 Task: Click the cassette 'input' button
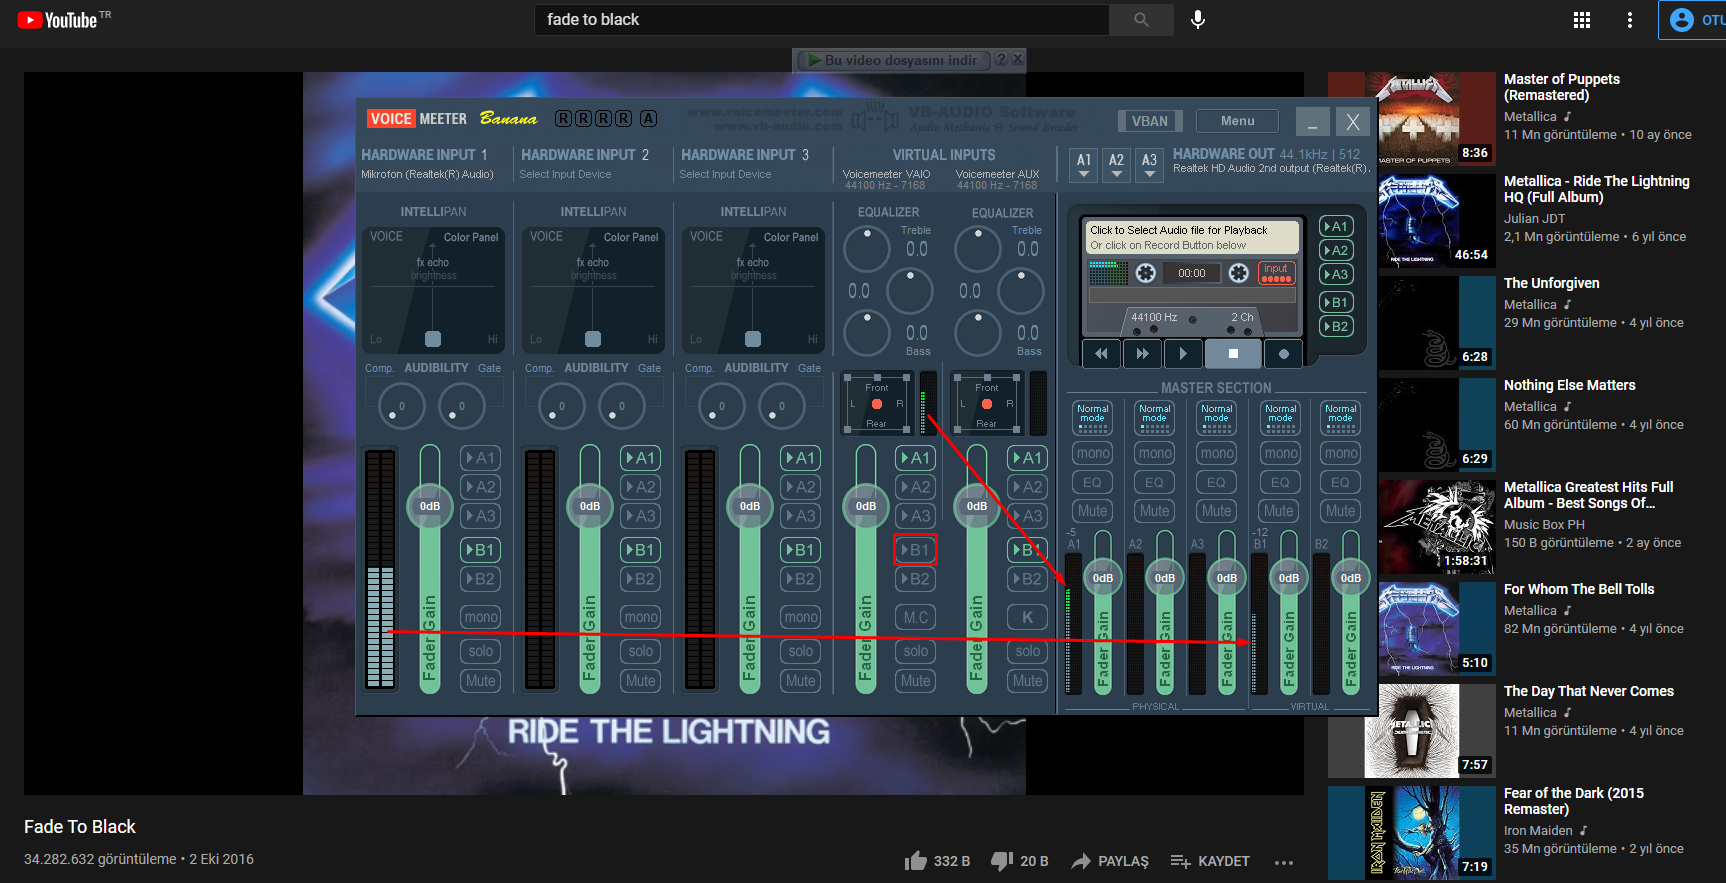pyautogui.click(x=1276, y=272)
